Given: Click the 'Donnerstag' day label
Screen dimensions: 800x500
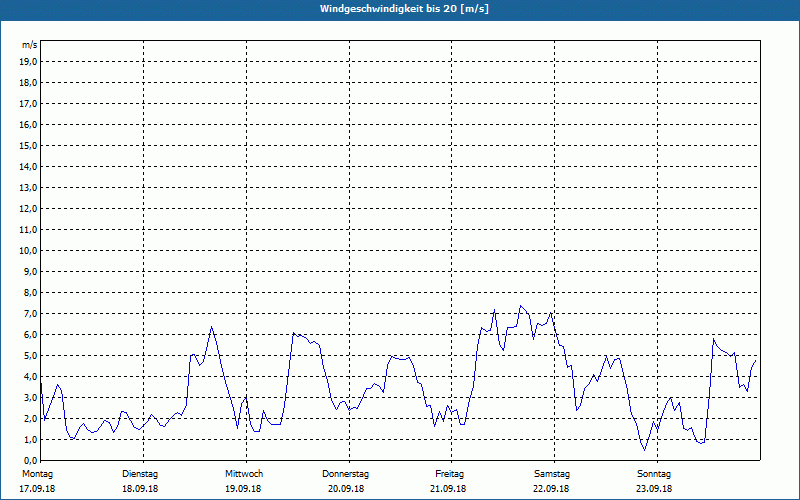Looking at the screenshot, I should [345, 474].
